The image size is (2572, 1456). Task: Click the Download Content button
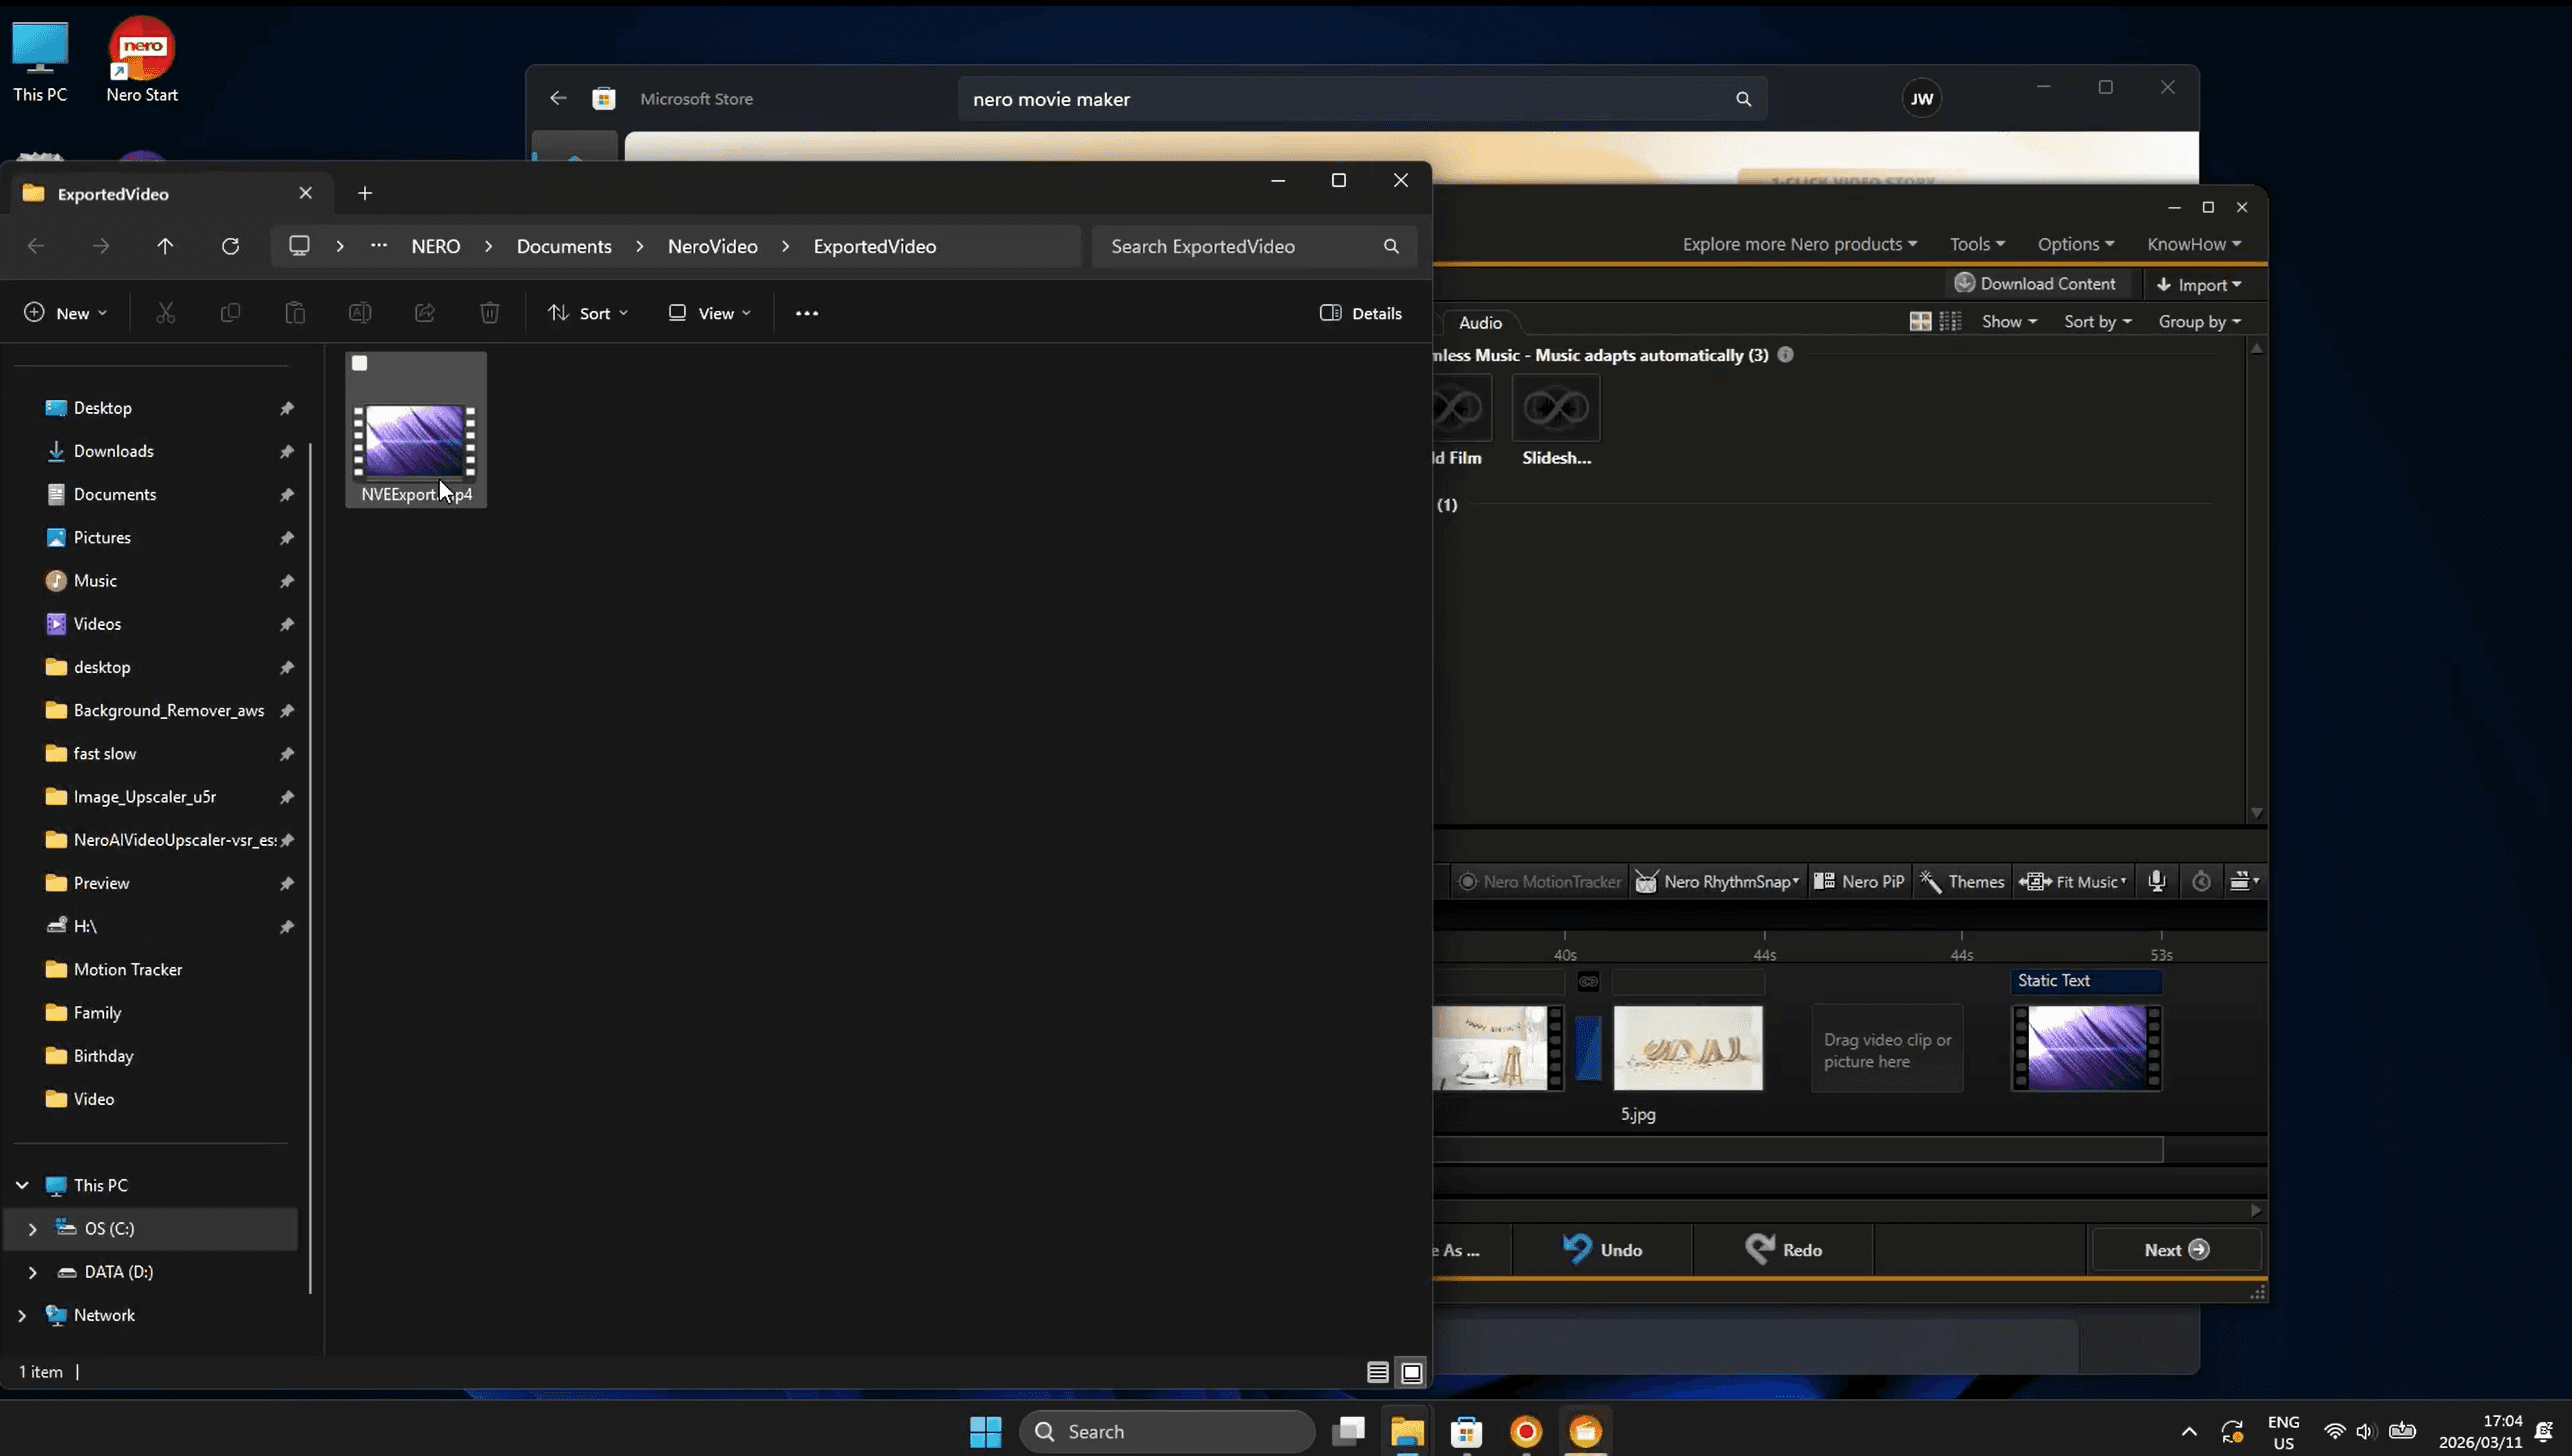click(x=2035, y=284)
